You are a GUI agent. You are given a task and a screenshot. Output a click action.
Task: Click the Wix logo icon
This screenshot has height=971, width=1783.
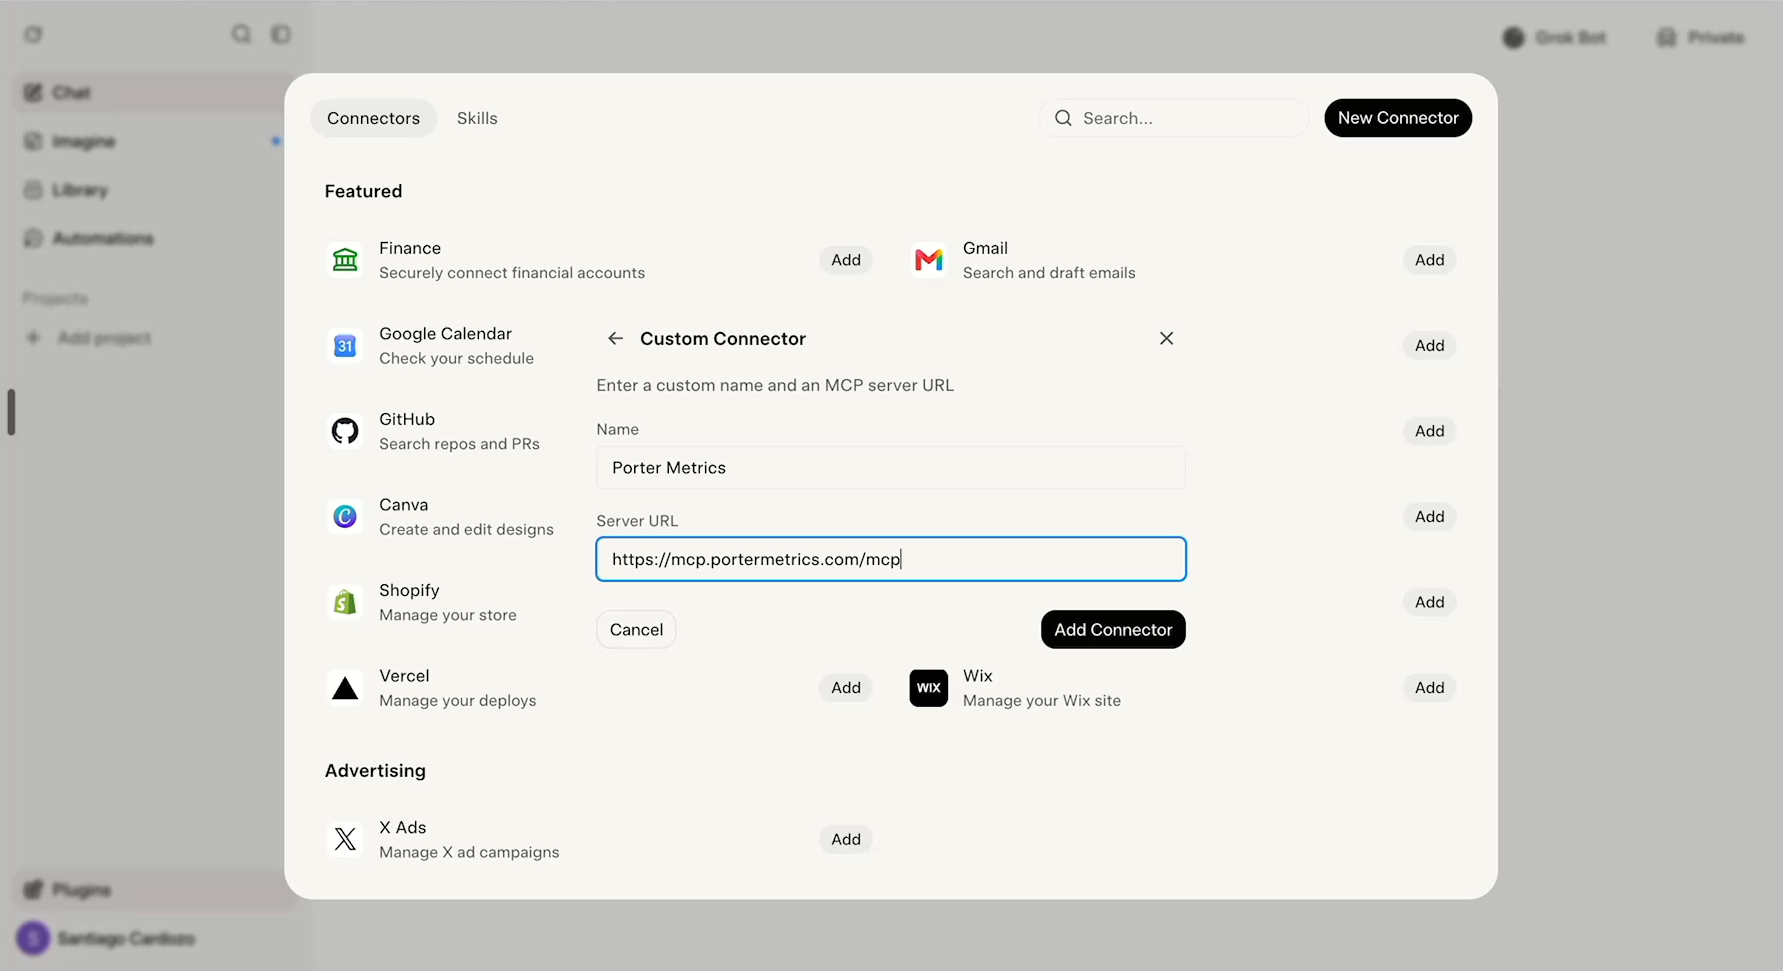click(x=929, y=688)
